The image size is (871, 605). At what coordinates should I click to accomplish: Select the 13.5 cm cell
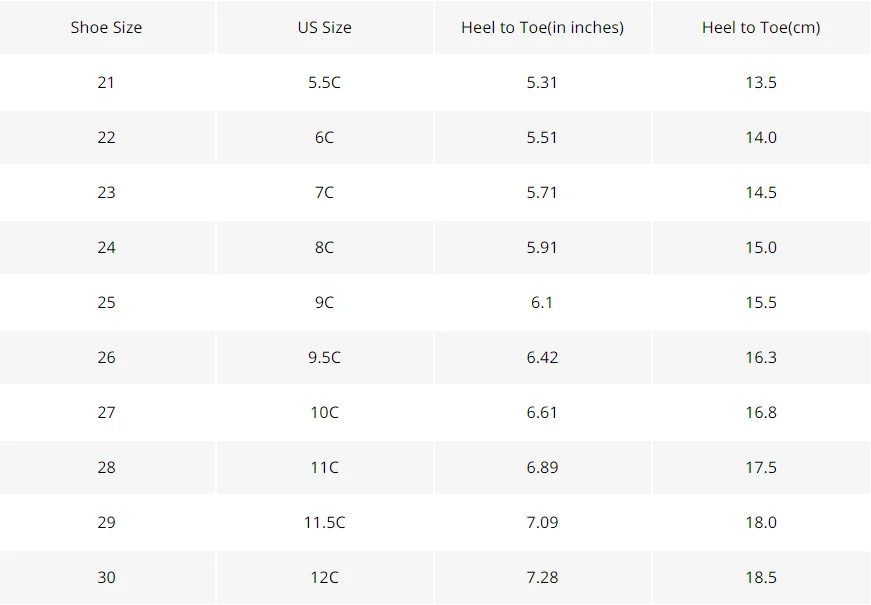tap(761, 82)
